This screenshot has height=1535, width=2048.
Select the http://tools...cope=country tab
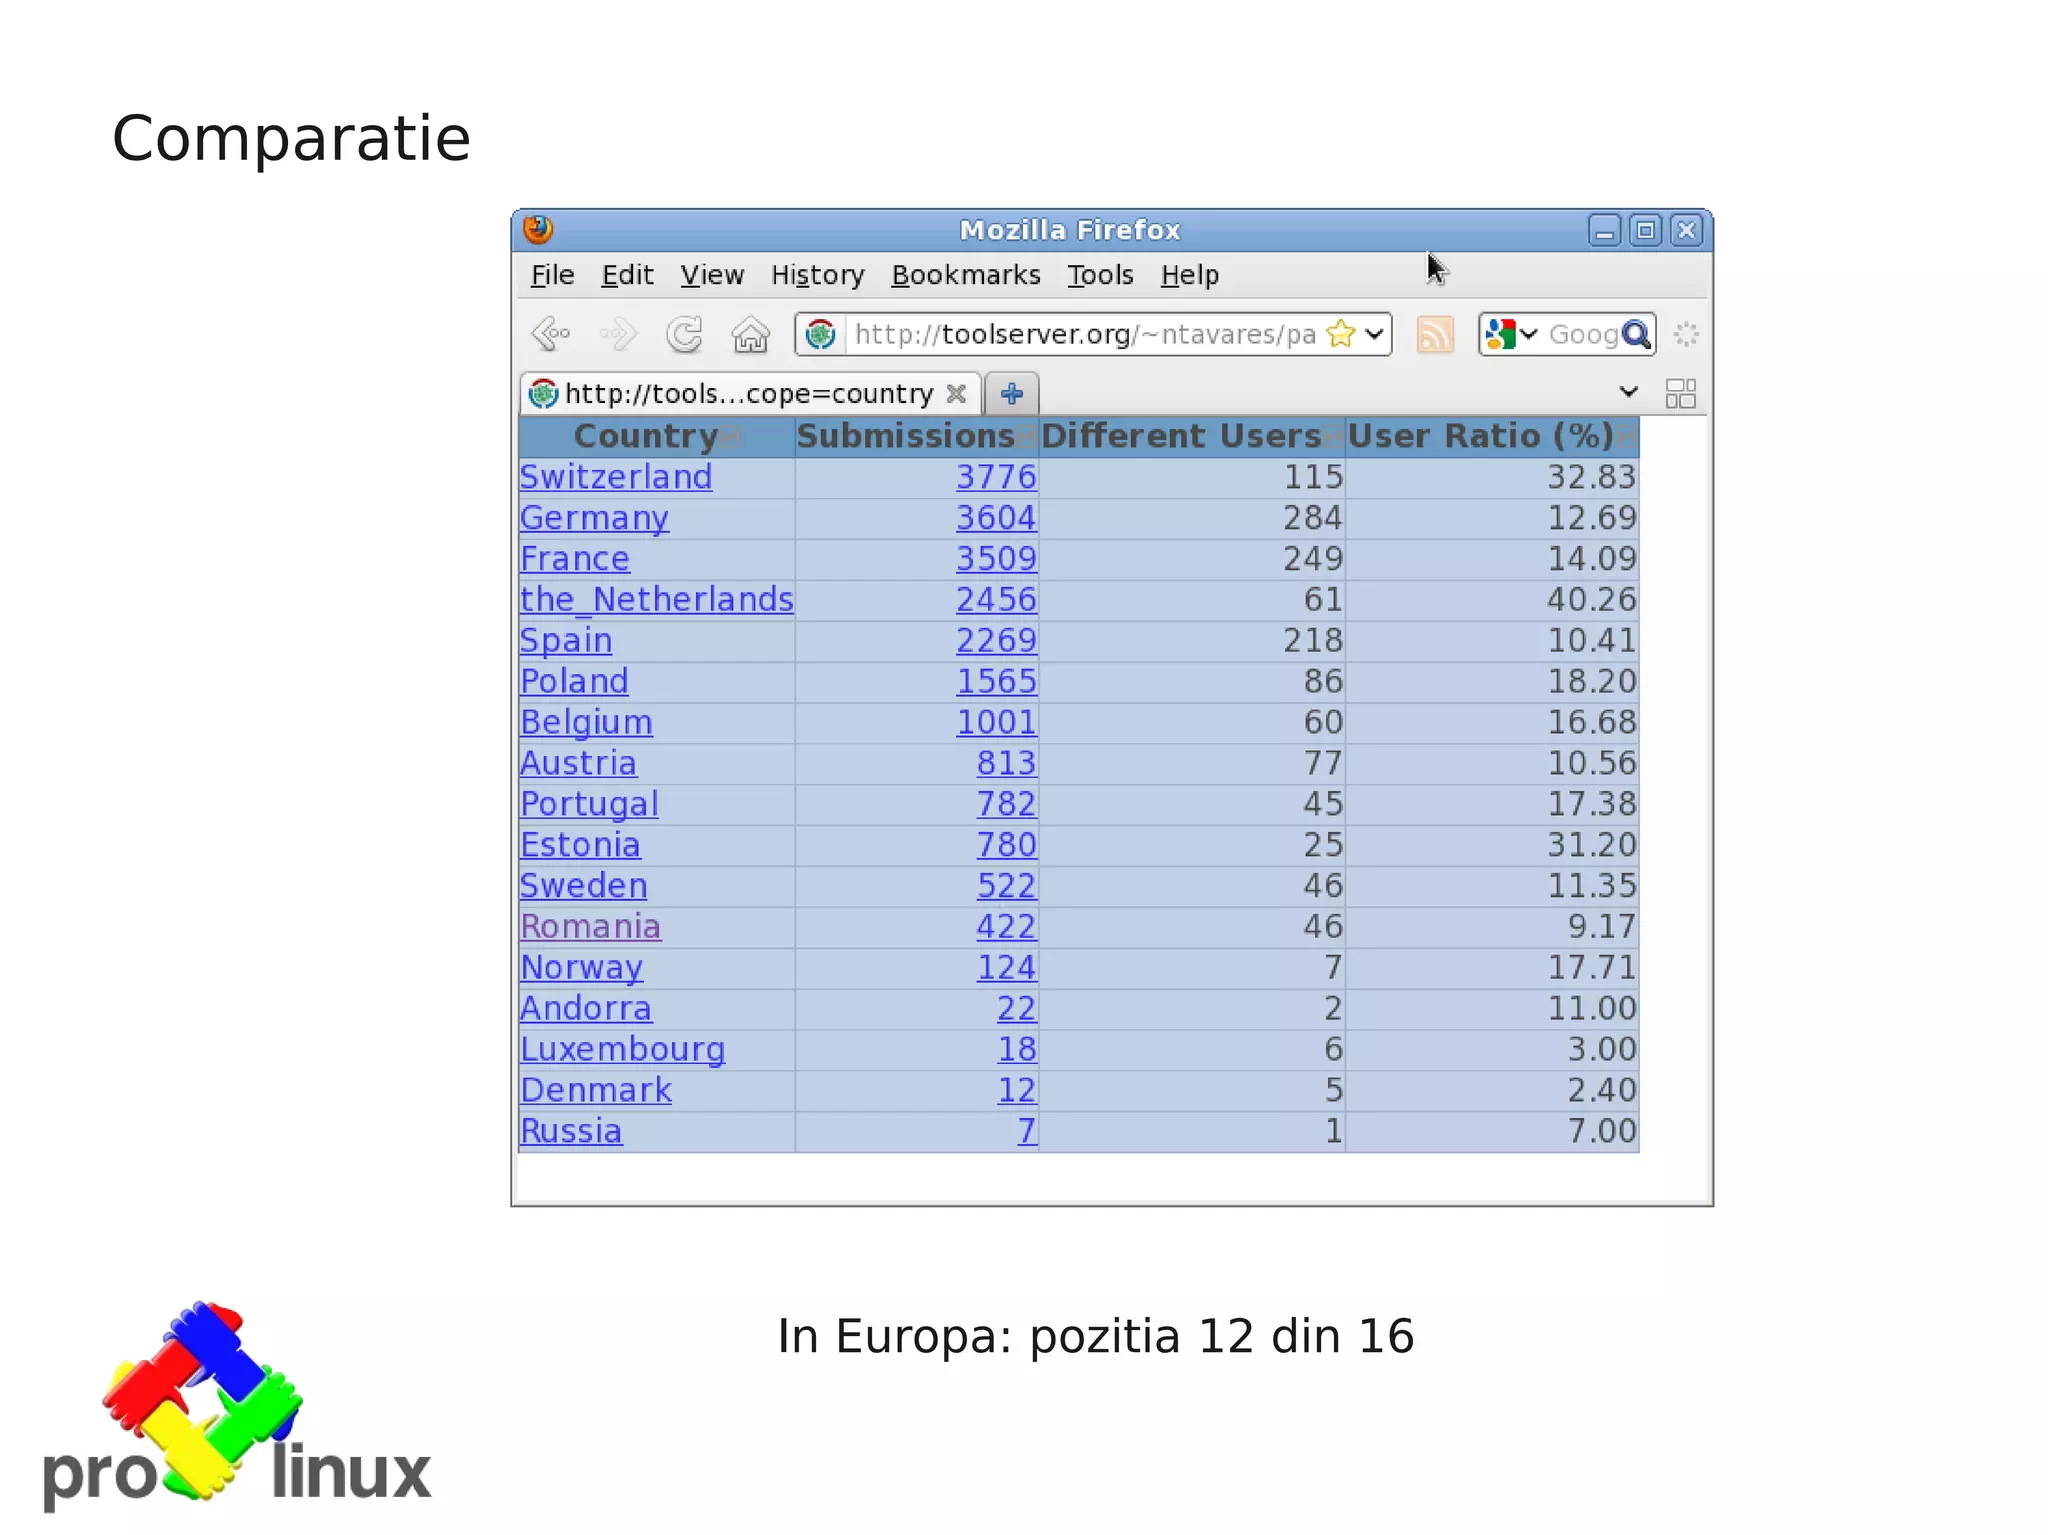750,393
